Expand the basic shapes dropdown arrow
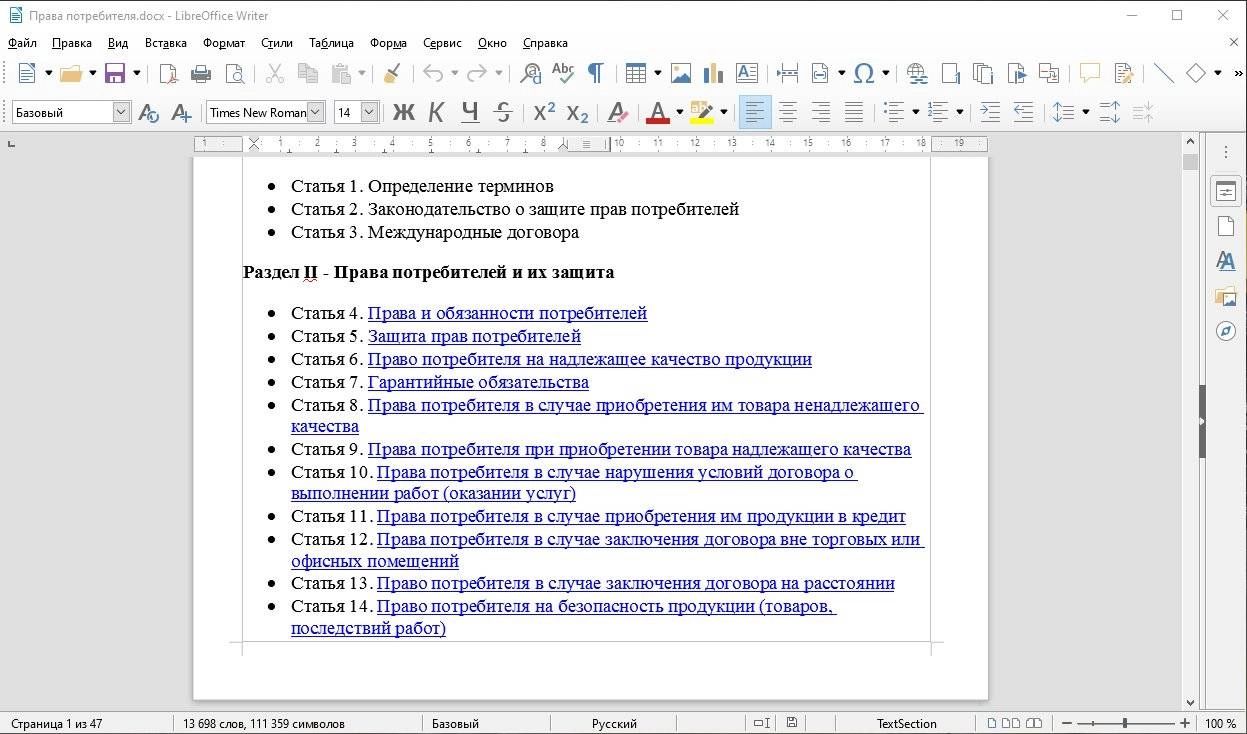This screenshot has height=734, width=1247. pos(1217,73)
